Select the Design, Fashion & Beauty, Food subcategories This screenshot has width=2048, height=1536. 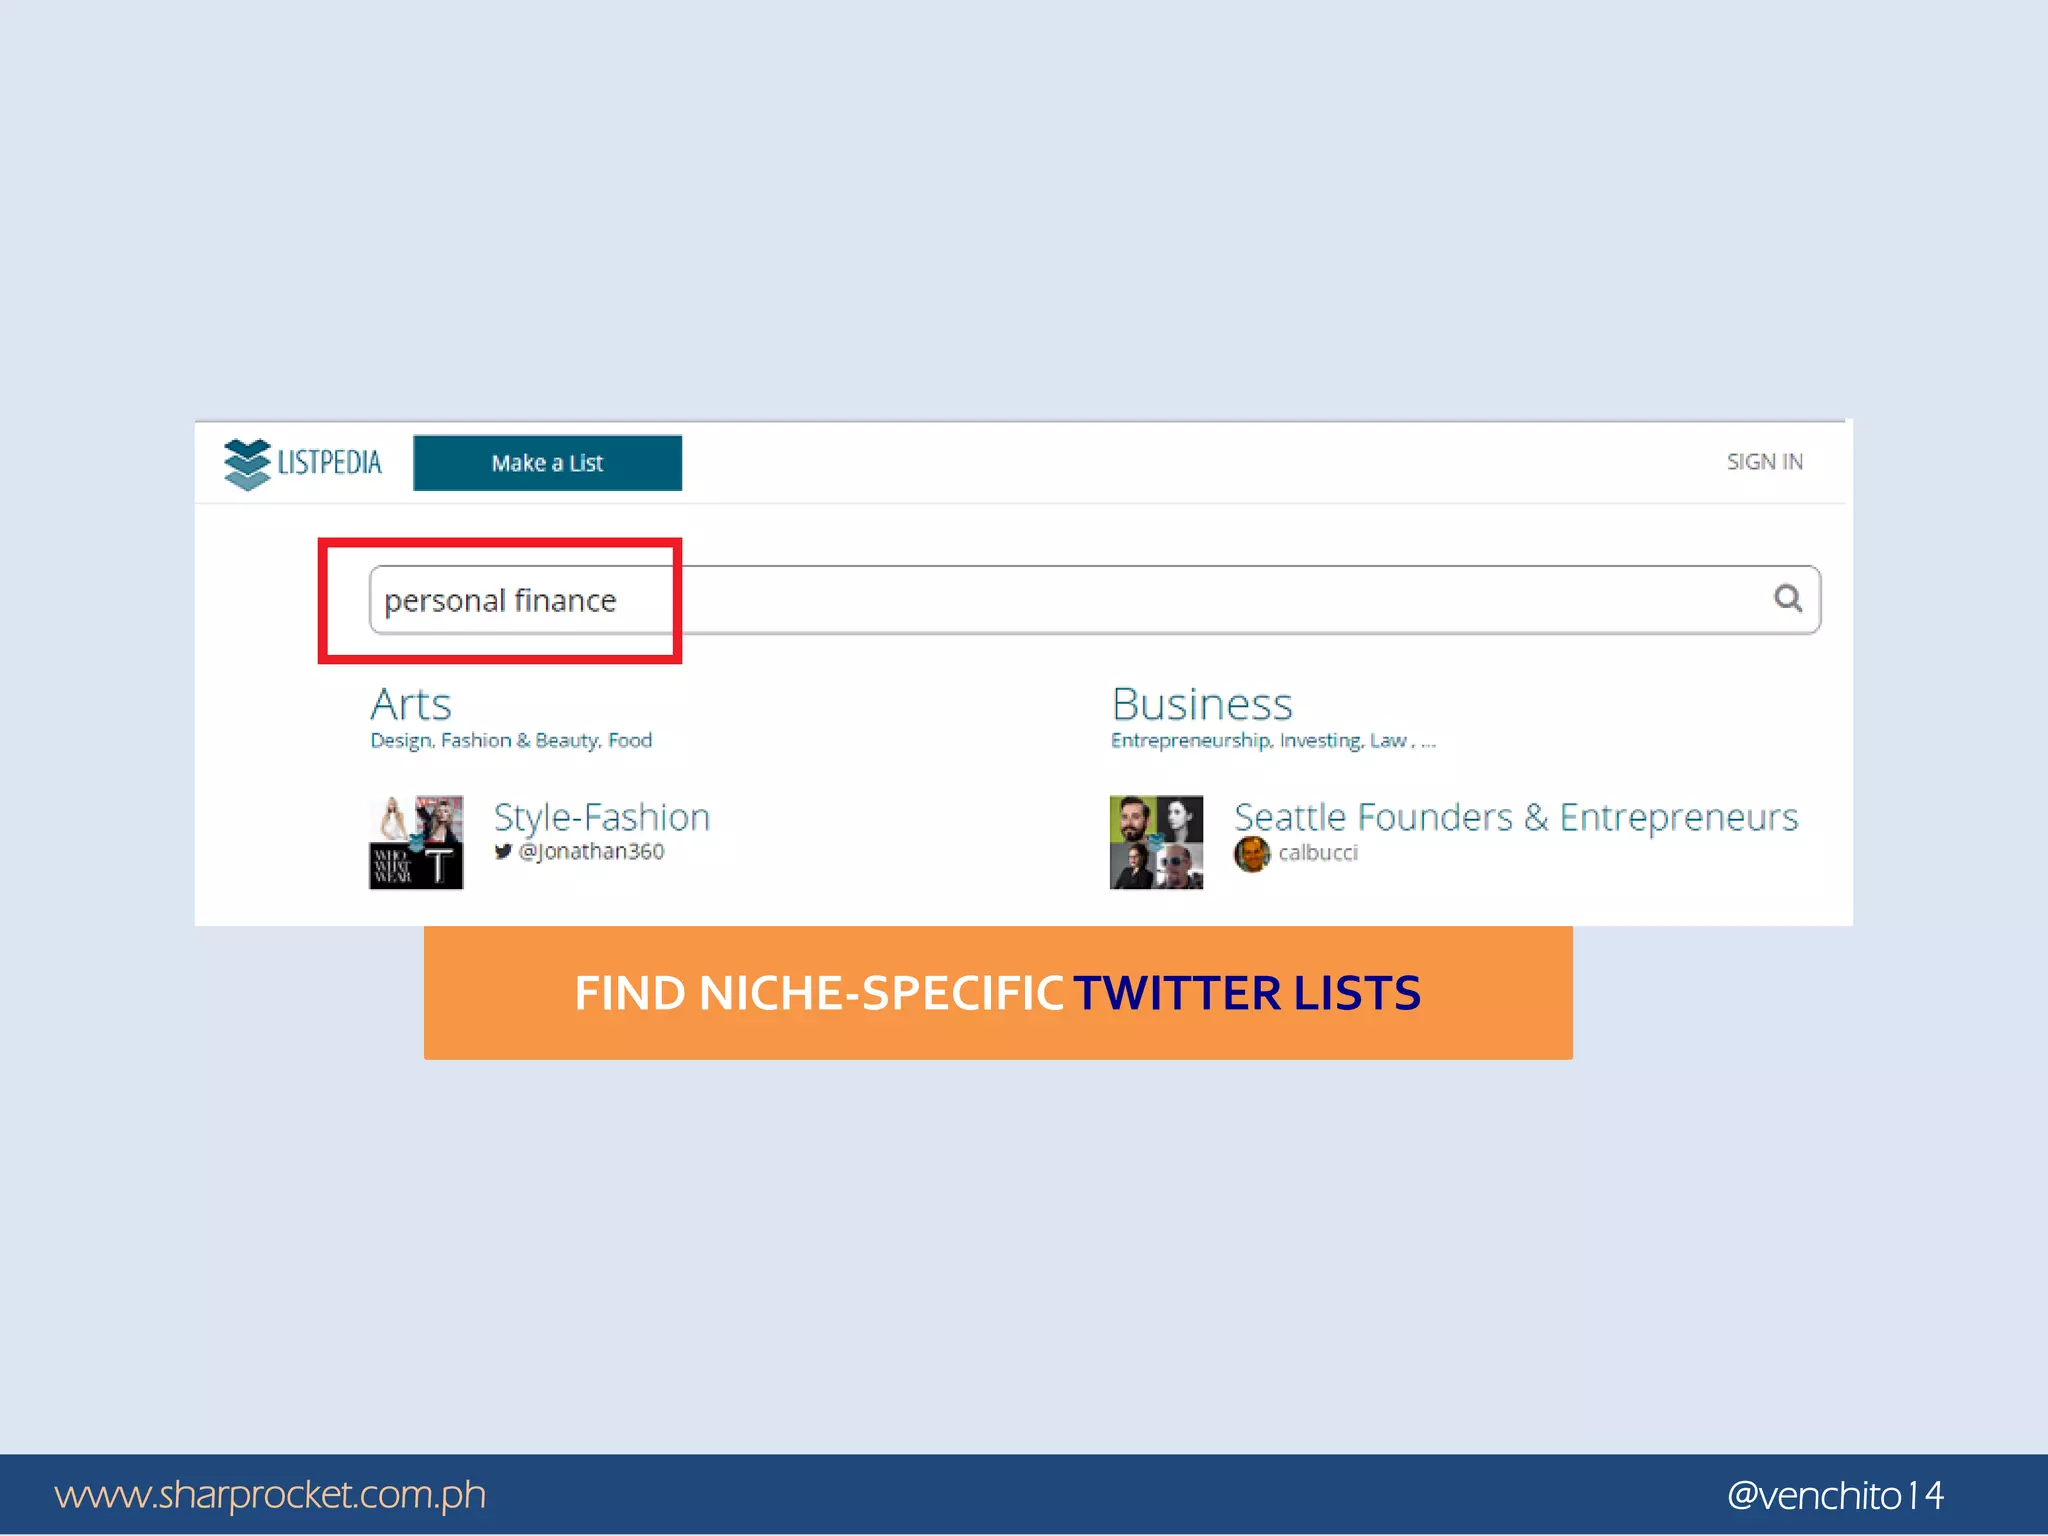511,741
